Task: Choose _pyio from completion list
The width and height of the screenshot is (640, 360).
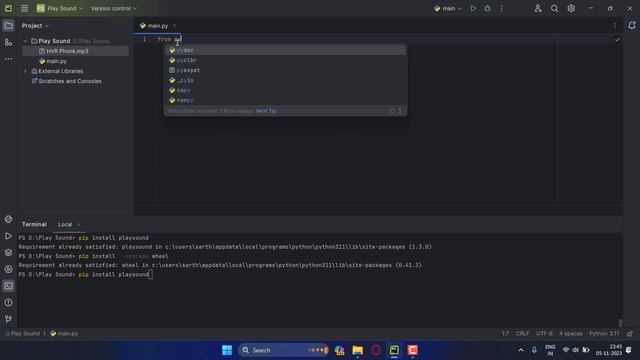Action: tap(285, 80)
